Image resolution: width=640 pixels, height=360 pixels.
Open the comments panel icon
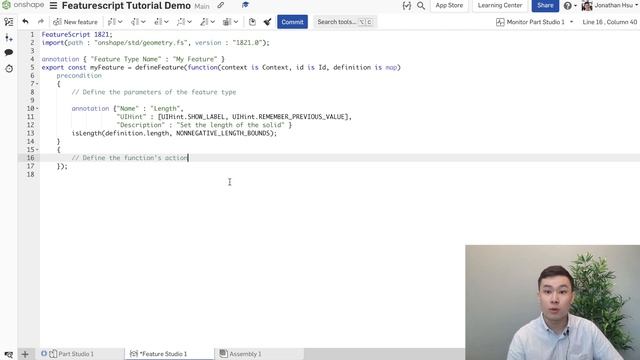[x=9, y=53]
